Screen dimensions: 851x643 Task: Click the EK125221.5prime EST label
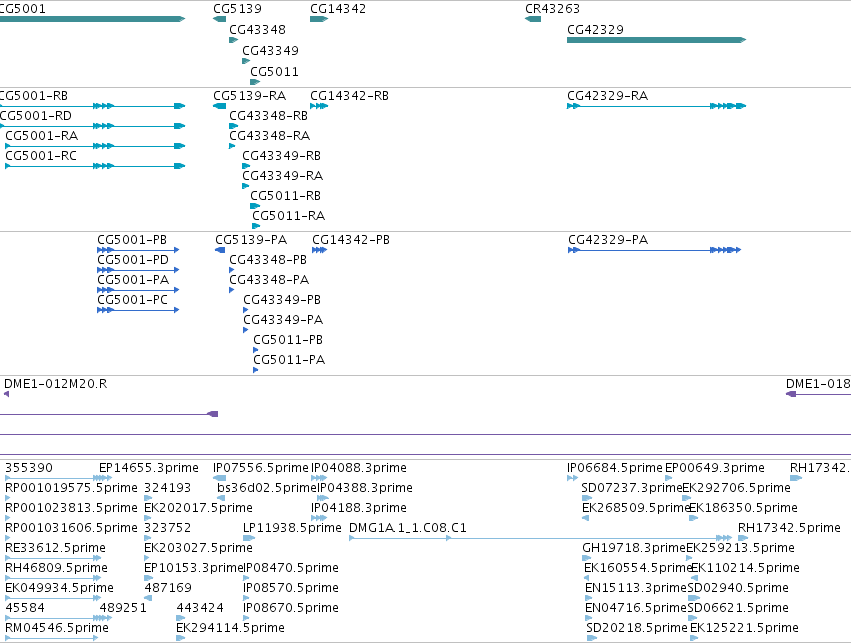coord(744,628)
